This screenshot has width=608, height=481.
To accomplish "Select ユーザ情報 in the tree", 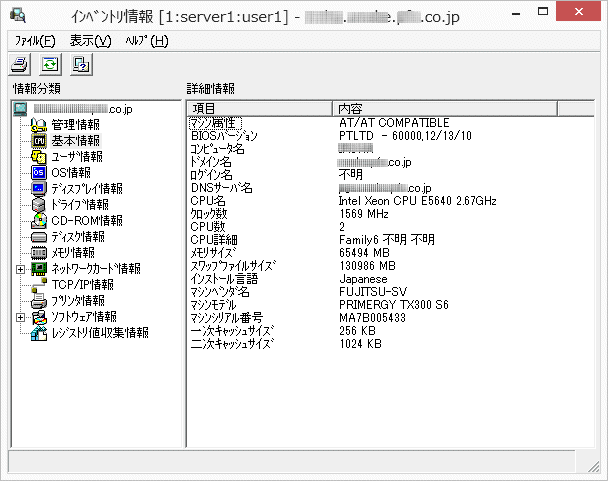I will [x=77, y=156].
